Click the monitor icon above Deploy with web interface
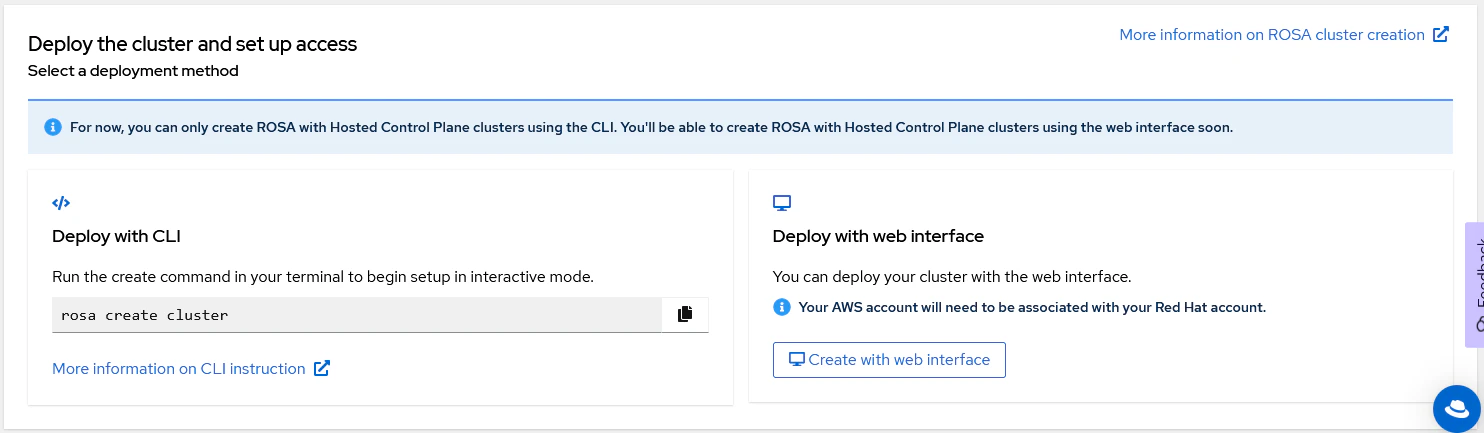Screen dimensions: 1484x433 pos(782,203)
